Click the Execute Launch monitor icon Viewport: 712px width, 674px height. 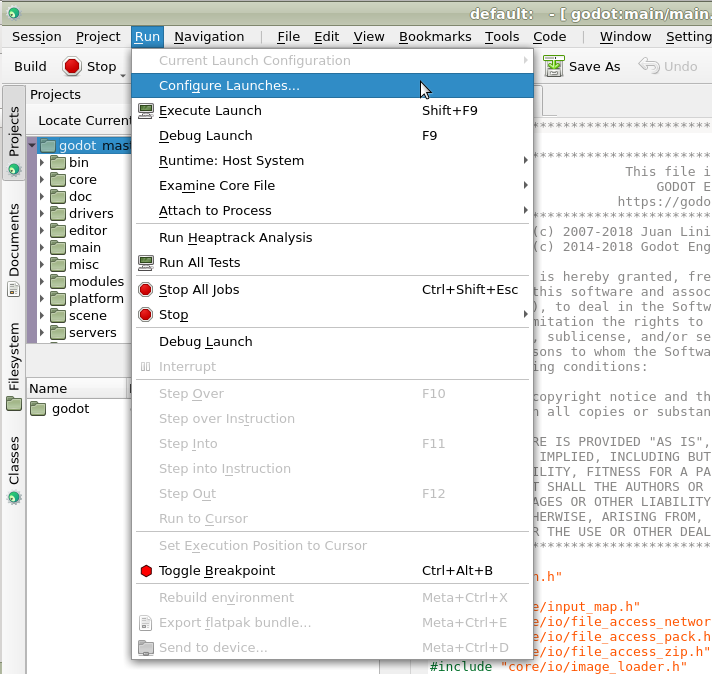(146, 111)
